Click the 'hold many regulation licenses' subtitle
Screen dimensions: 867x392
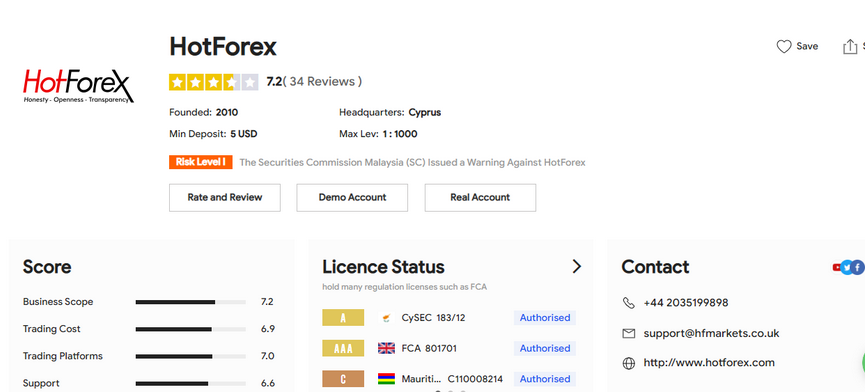pyautogui.click(x=404, y=287)
